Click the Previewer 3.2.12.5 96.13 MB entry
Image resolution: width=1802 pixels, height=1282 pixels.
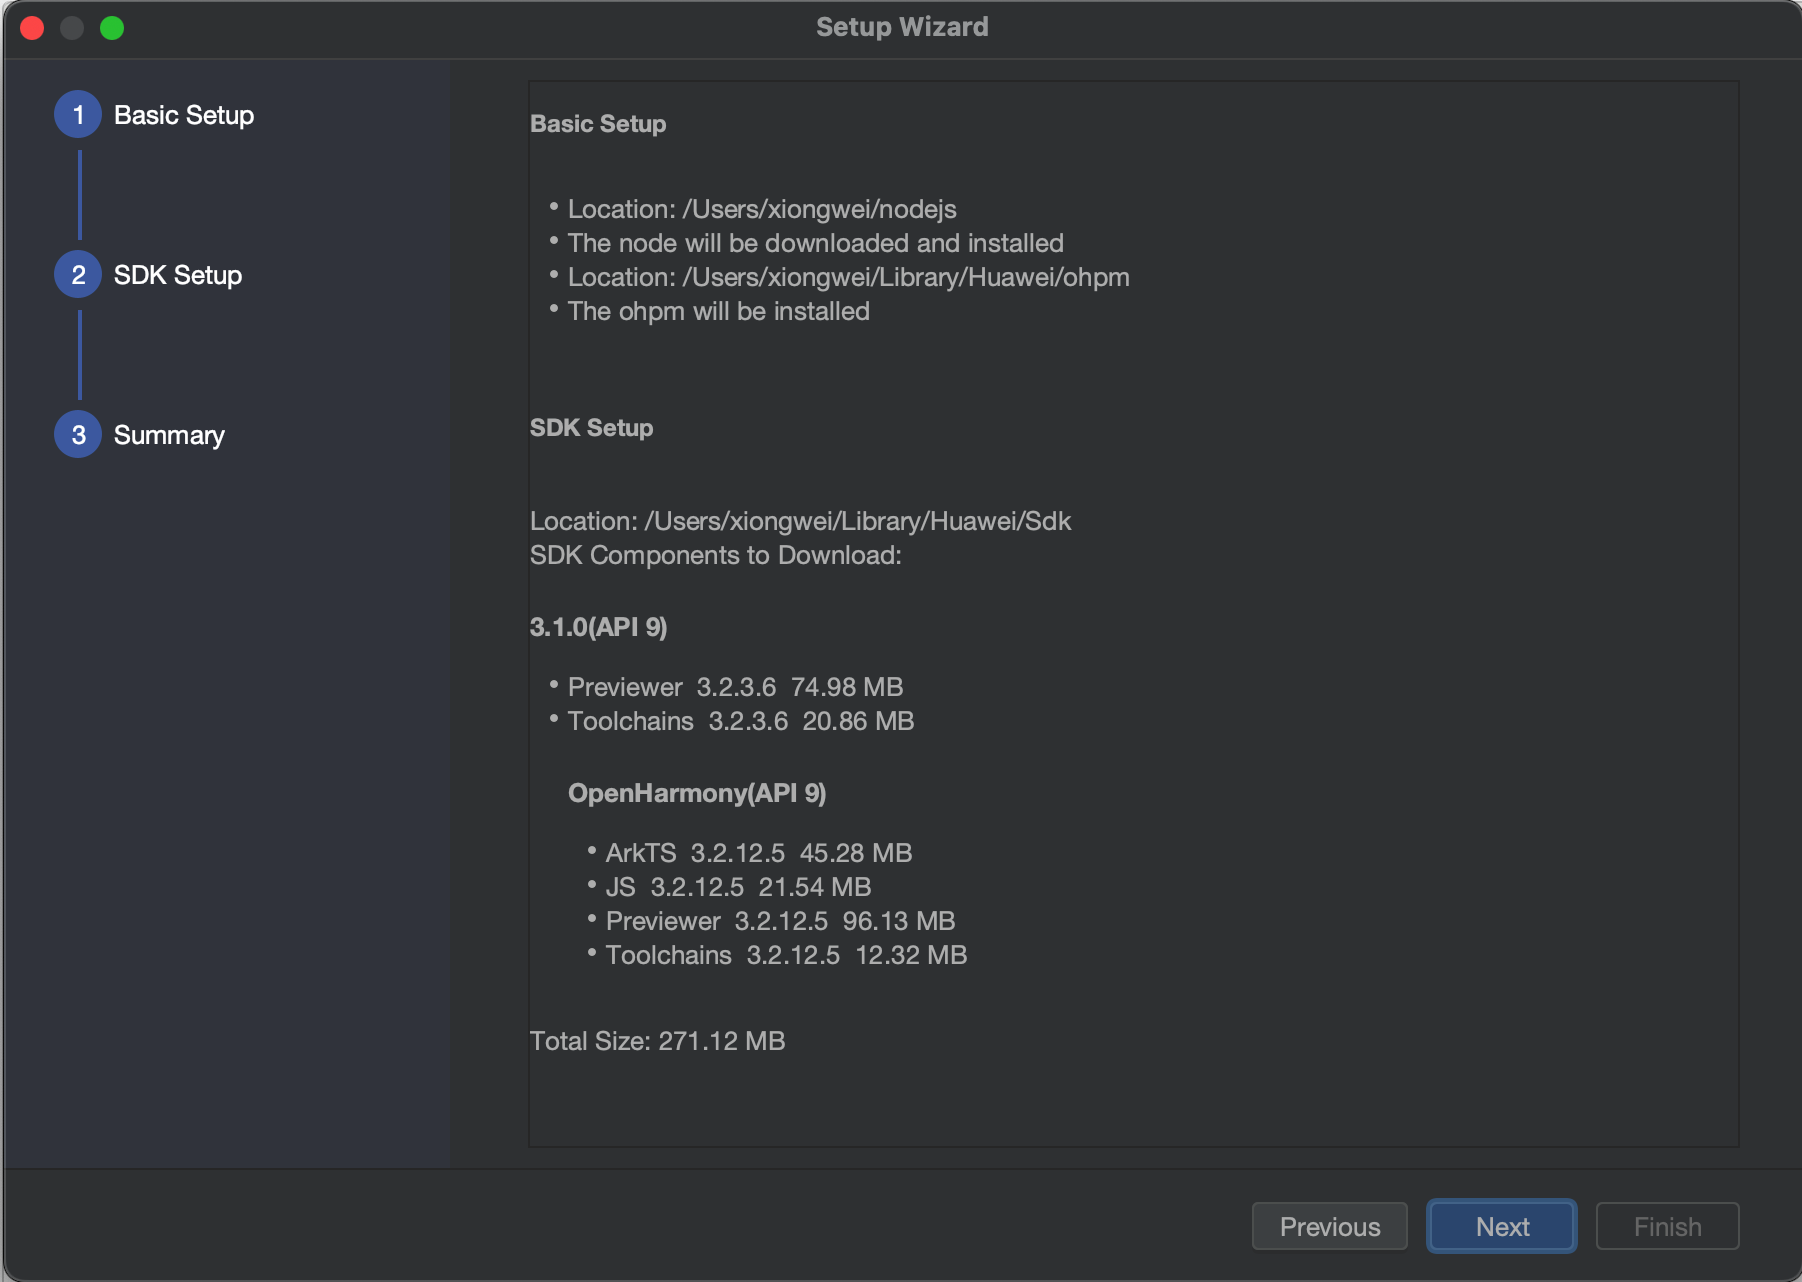(x=780, y=921)
